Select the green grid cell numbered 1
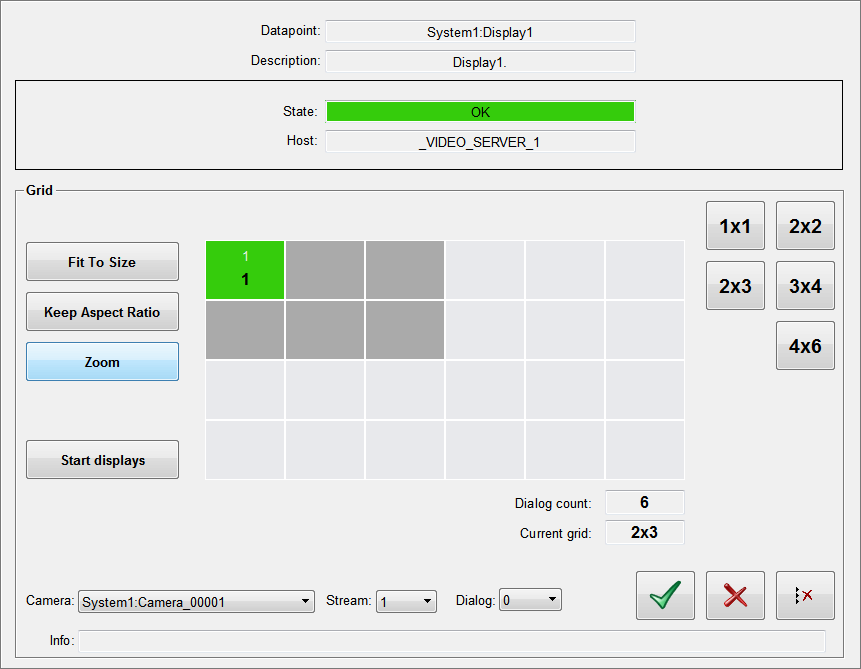Screen dimensions: 861x669 click(x=245, y=270)
